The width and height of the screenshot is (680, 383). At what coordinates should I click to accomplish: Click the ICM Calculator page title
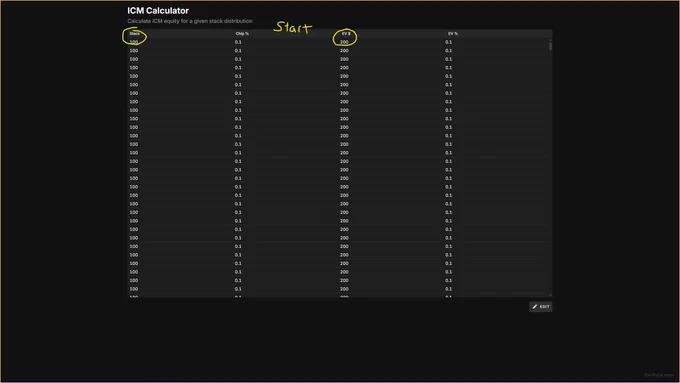pos(158,10)
